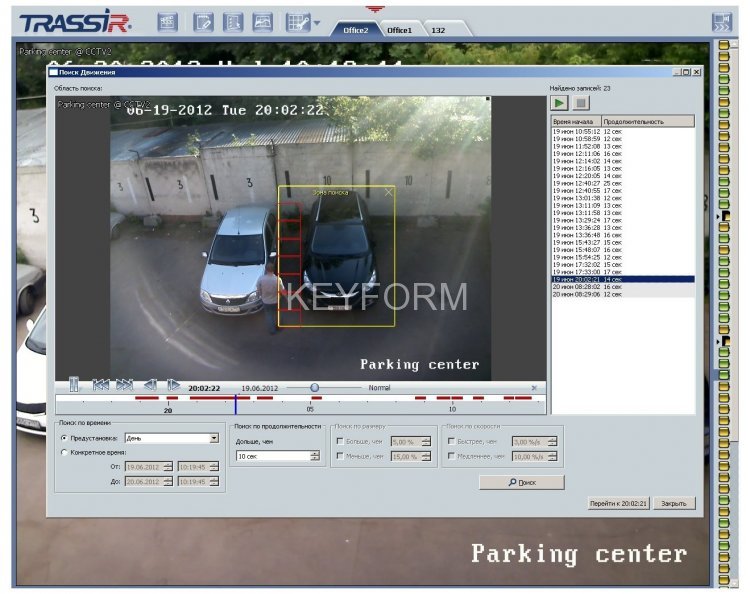Screen dimensions: 750x594
Task: Click the pause button in playback controls
Action: pos(74,385)
